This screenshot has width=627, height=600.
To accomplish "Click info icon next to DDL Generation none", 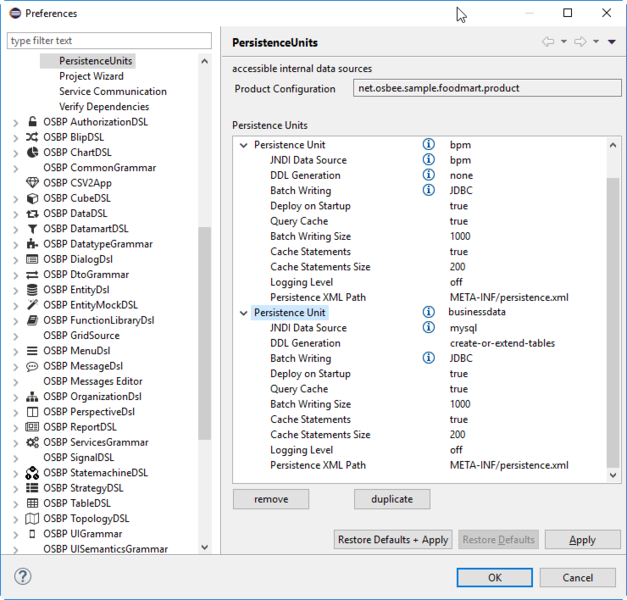I will pos(429,174).
